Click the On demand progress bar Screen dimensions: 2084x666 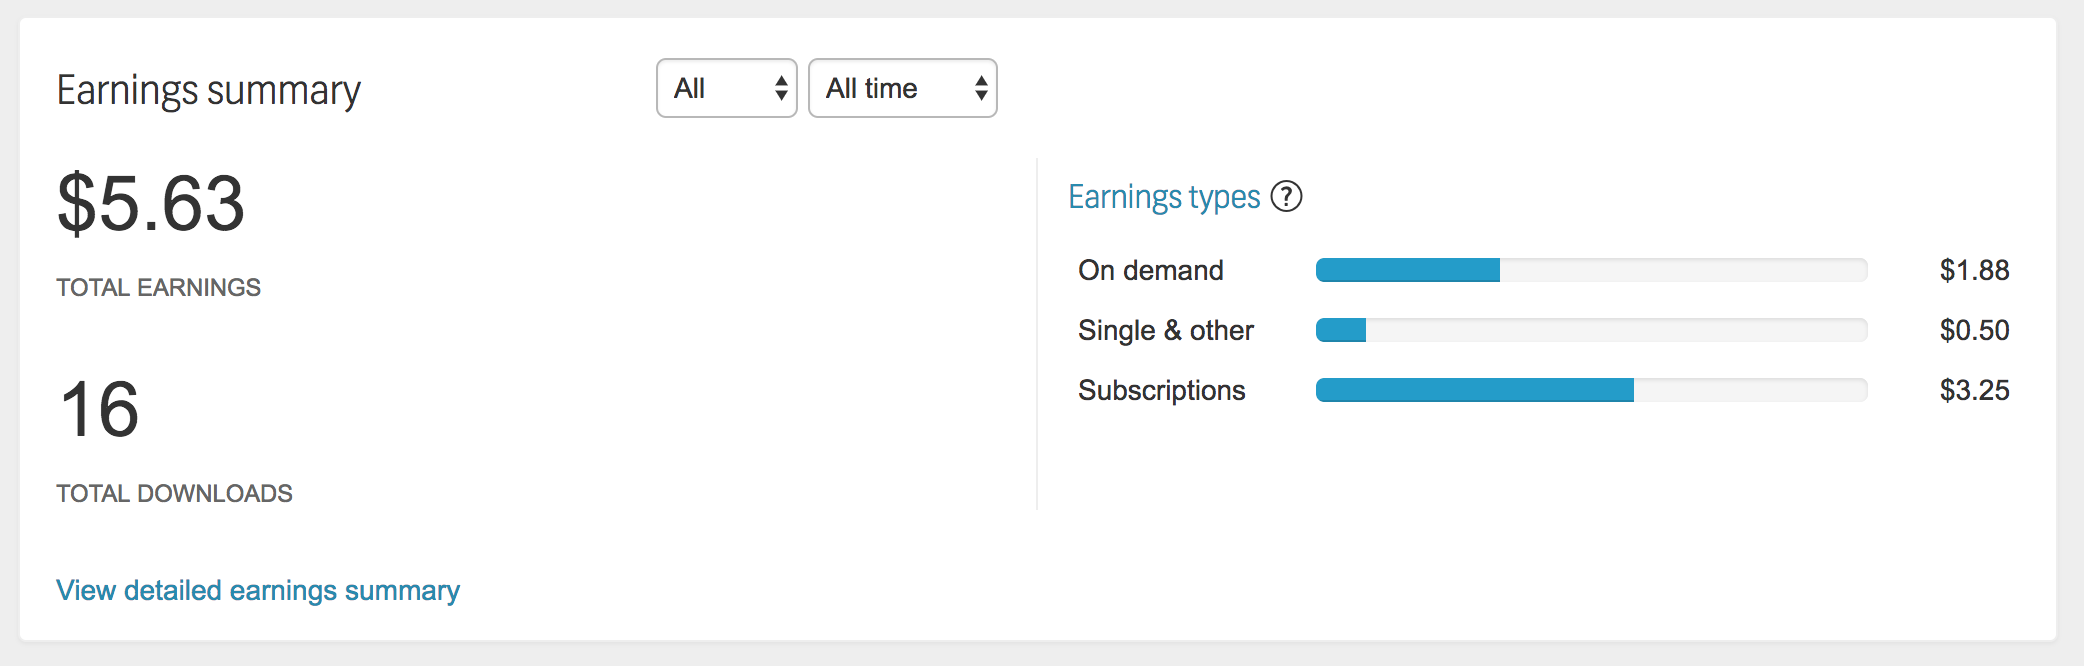tap(1591, 270)
